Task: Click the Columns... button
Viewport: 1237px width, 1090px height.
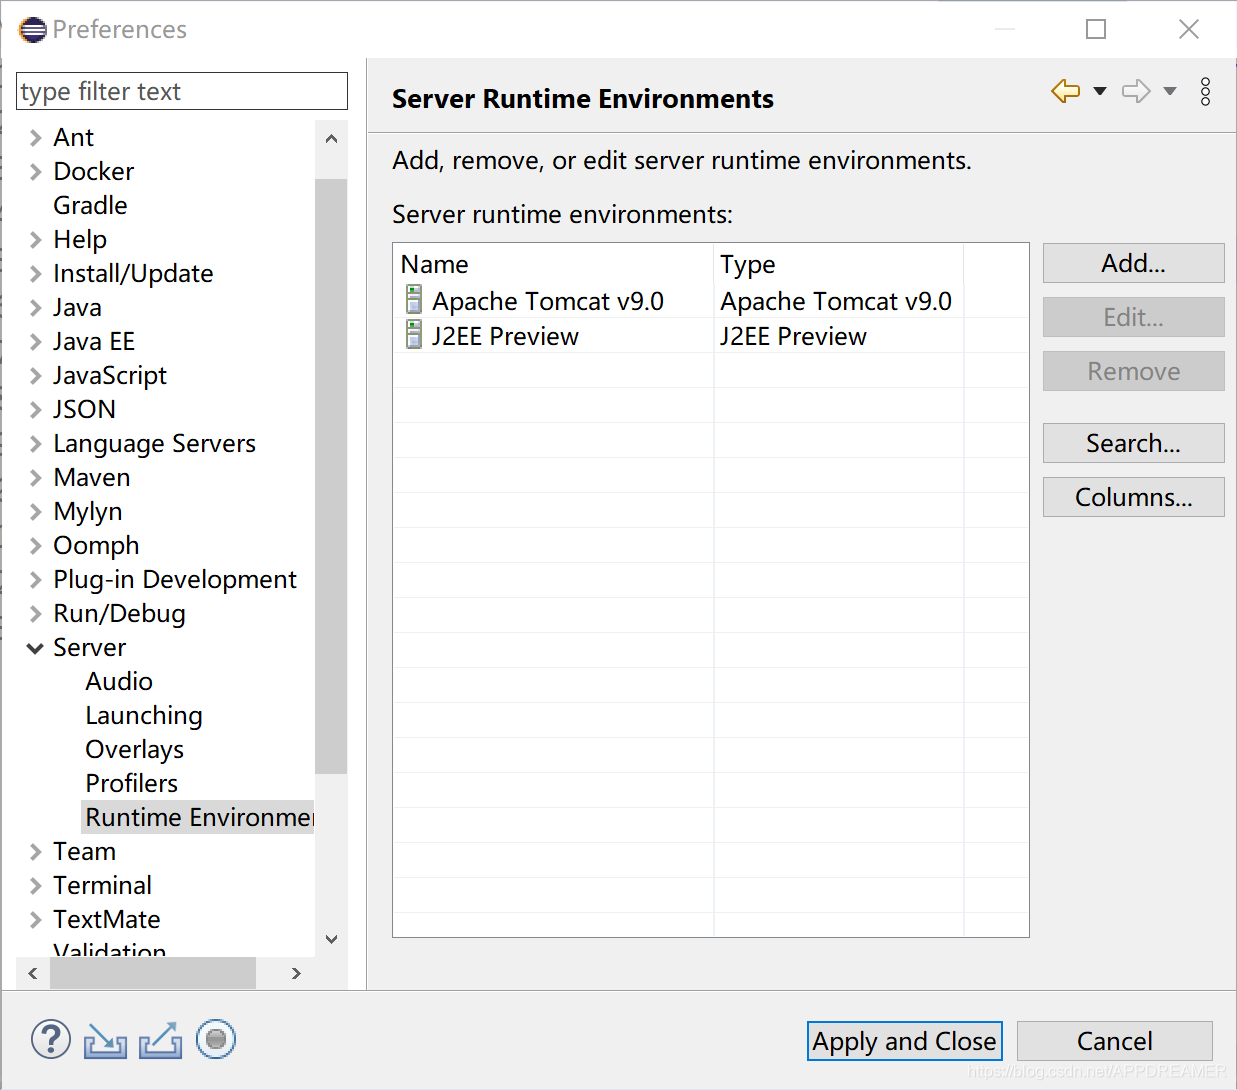Action: coord(1133,497)
